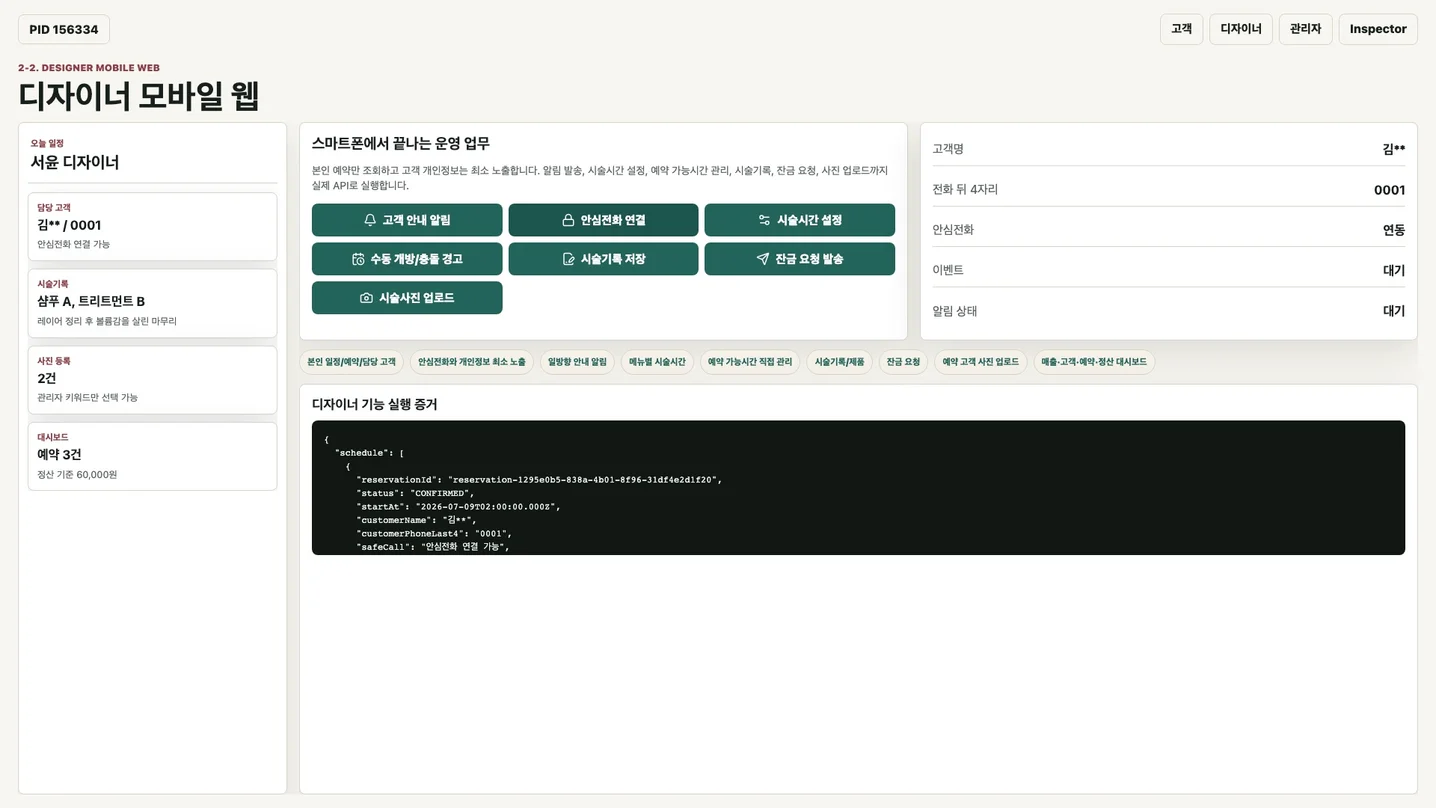Select the 잔금 요청 chip

coord(903,362)
